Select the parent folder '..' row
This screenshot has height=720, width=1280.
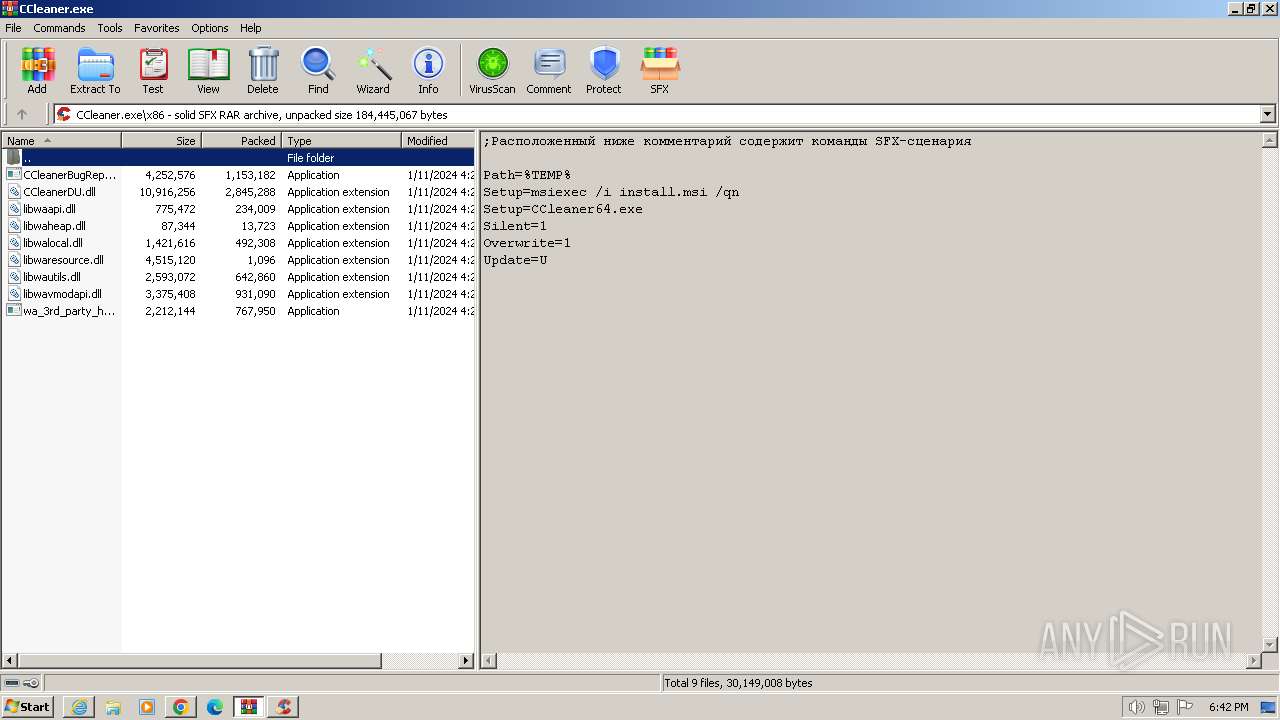click(238, 158)
